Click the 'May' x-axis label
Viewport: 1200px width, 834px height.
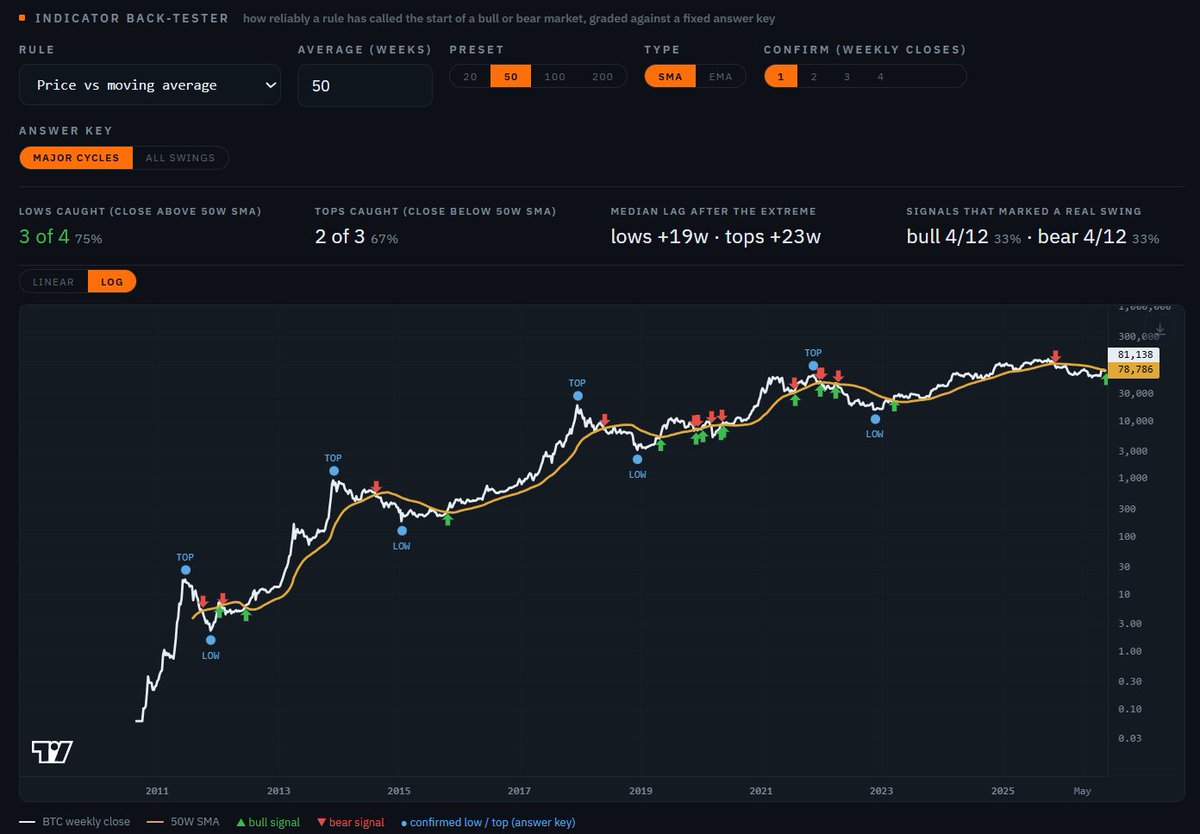coord(1083,791)
